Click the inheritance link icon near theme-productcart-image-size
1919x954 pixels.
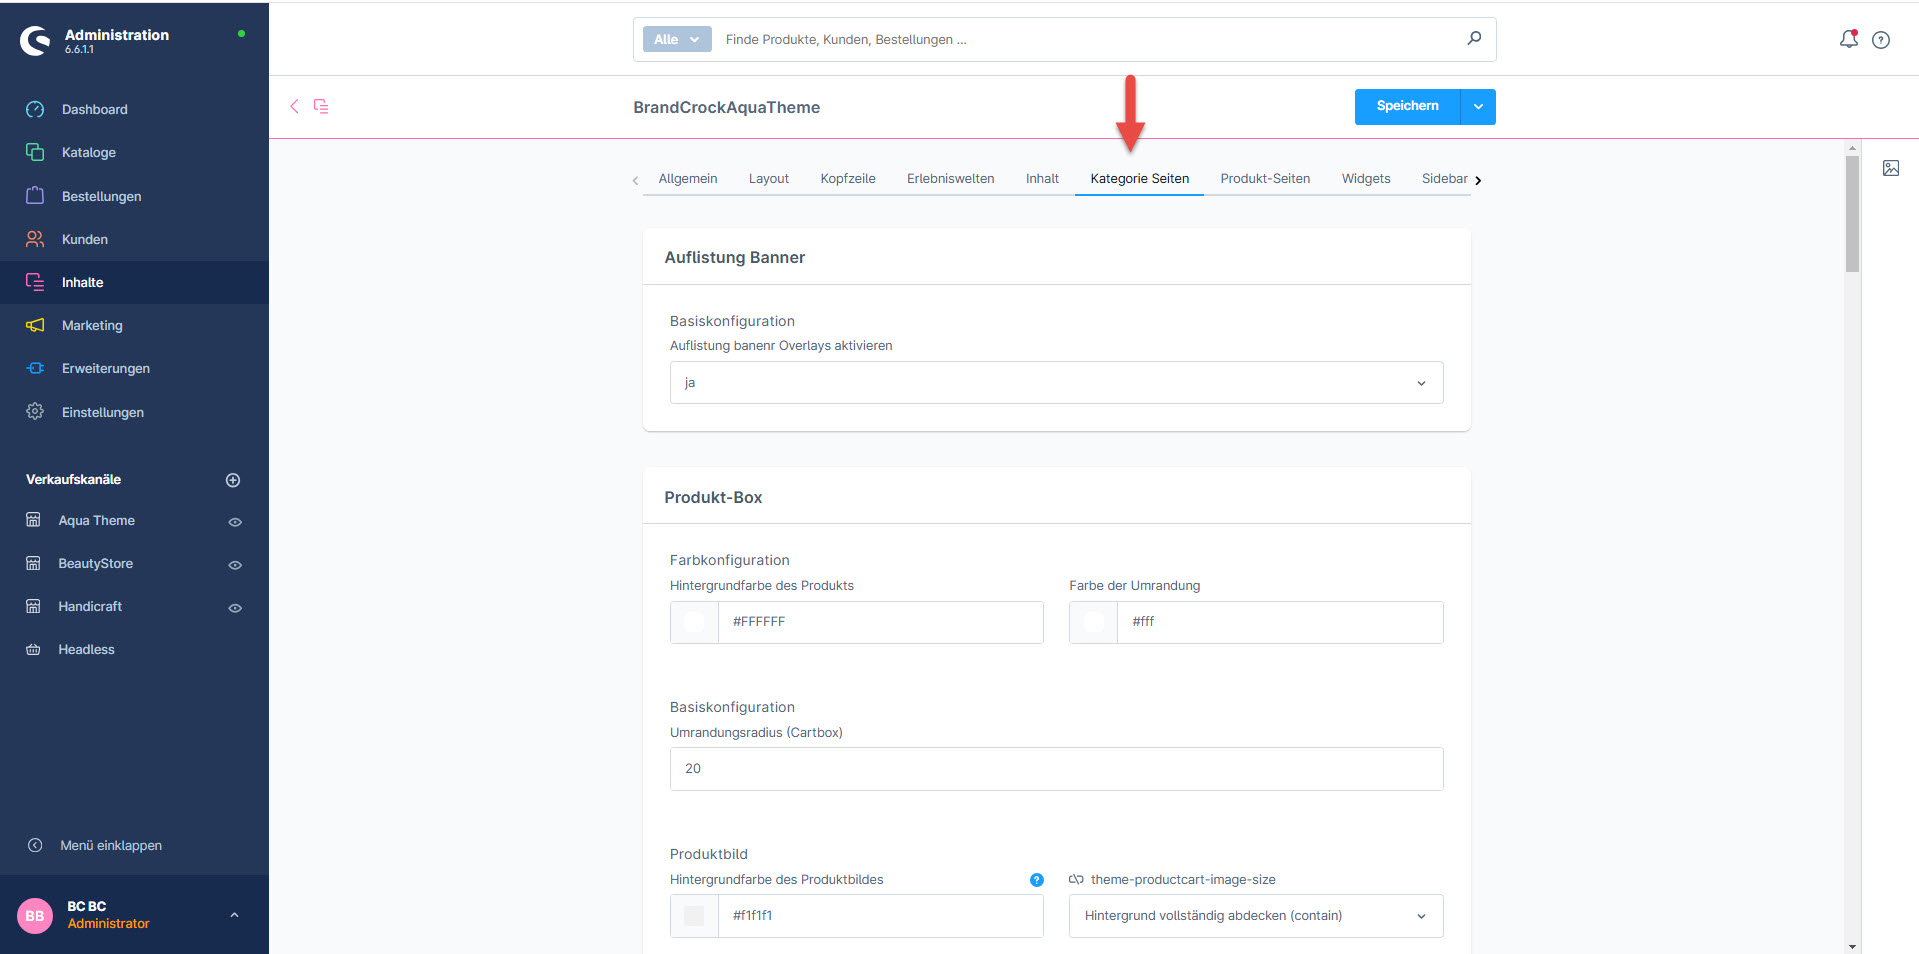click(x=1076, y=880)
